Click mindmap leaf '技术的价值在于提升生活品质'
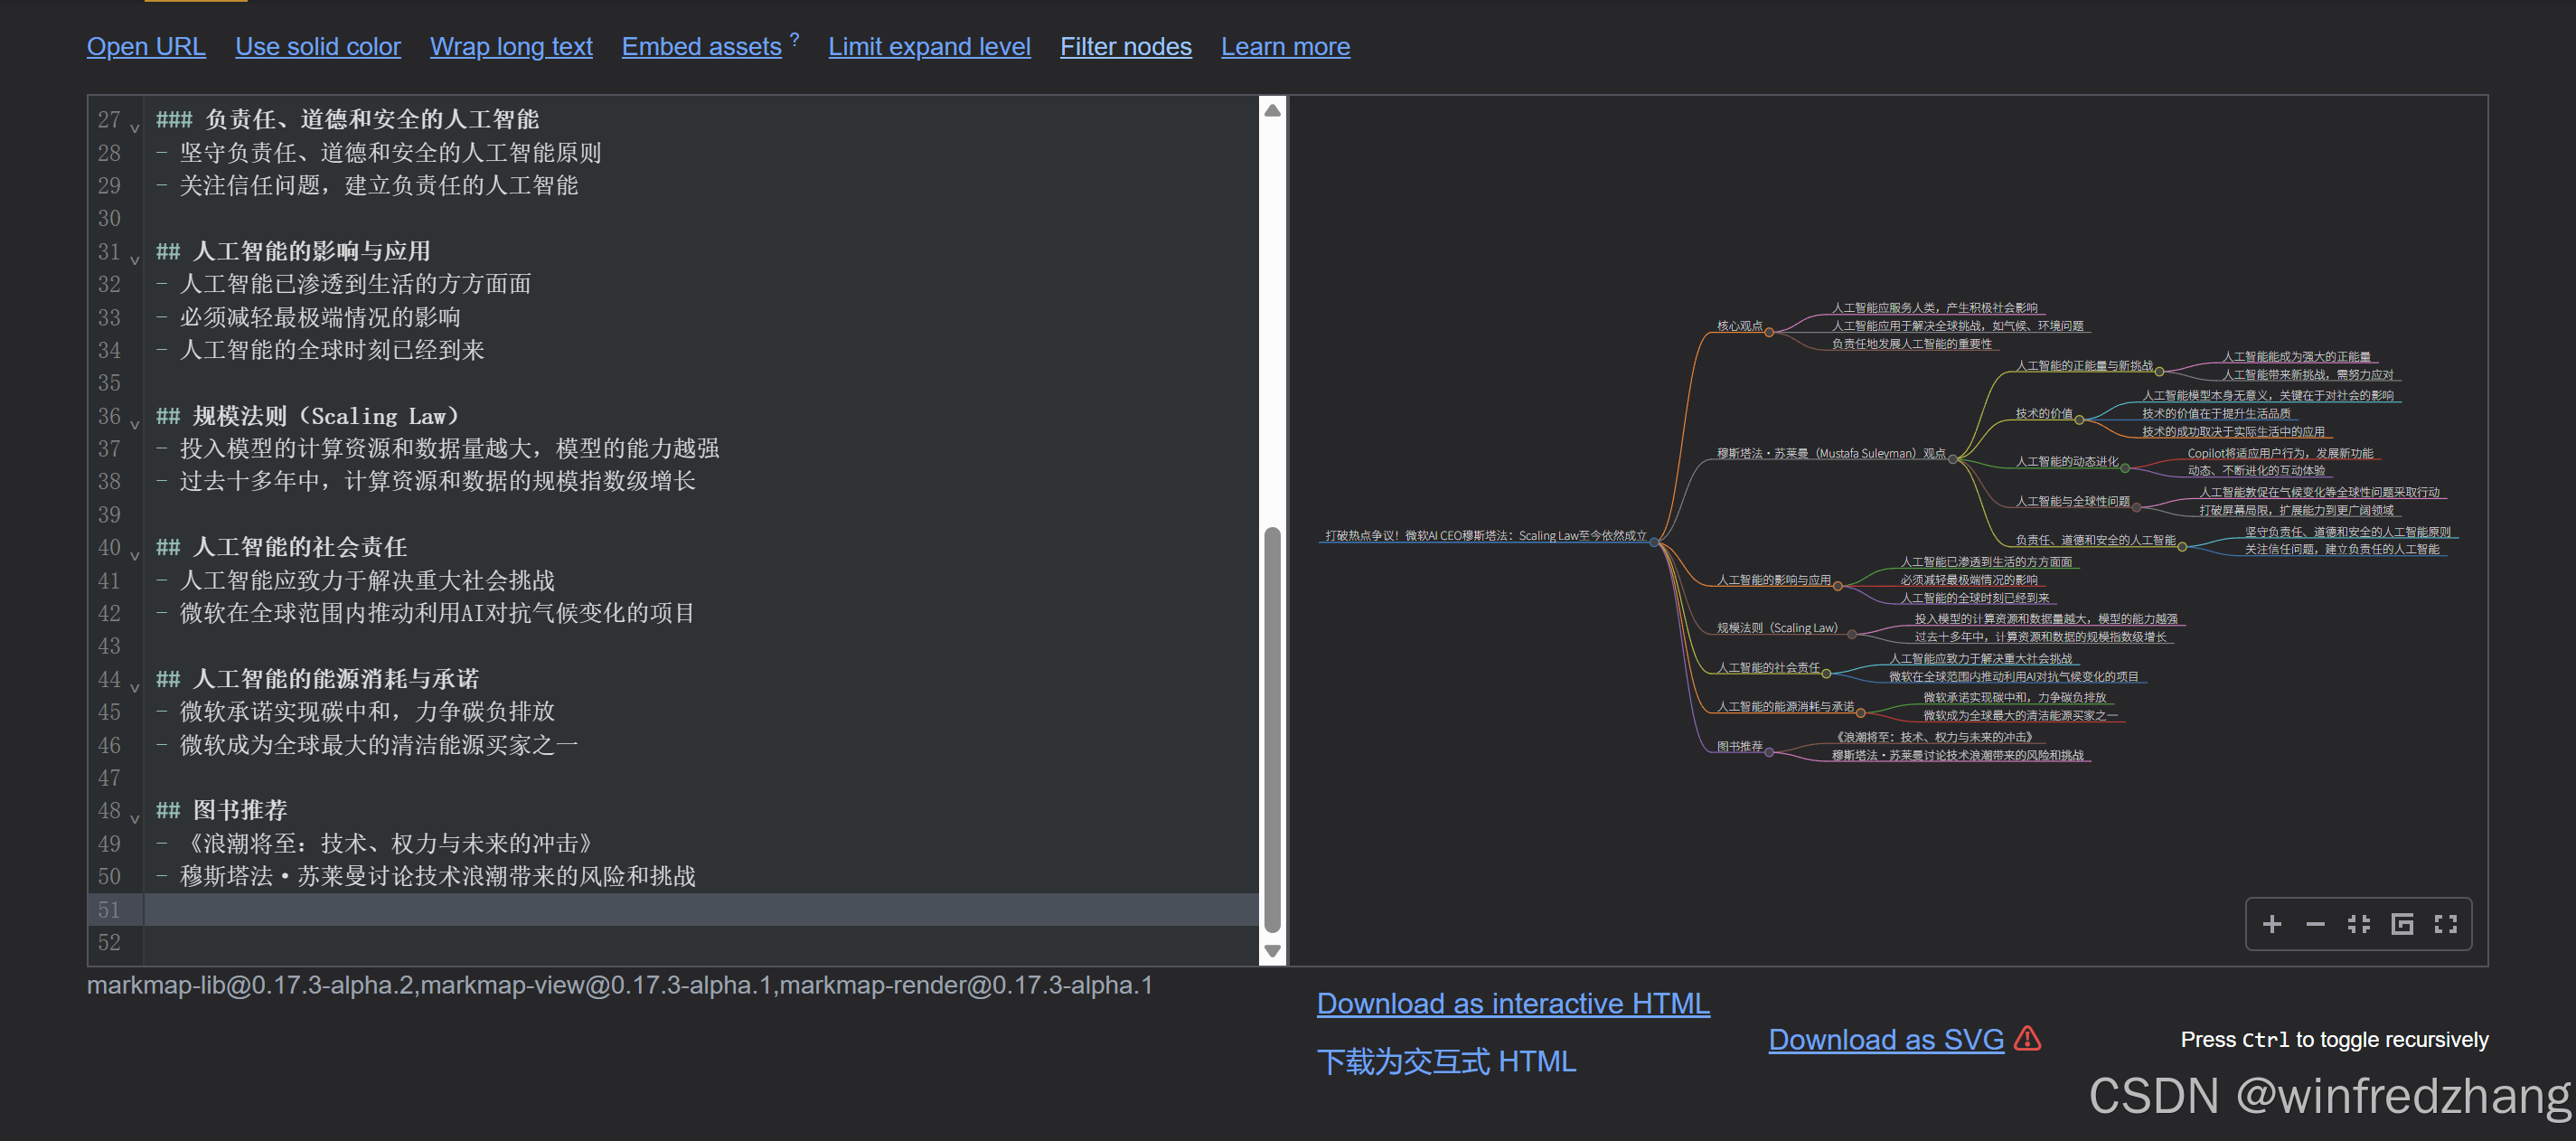2576x1141 pixels. pos(2216,413)
